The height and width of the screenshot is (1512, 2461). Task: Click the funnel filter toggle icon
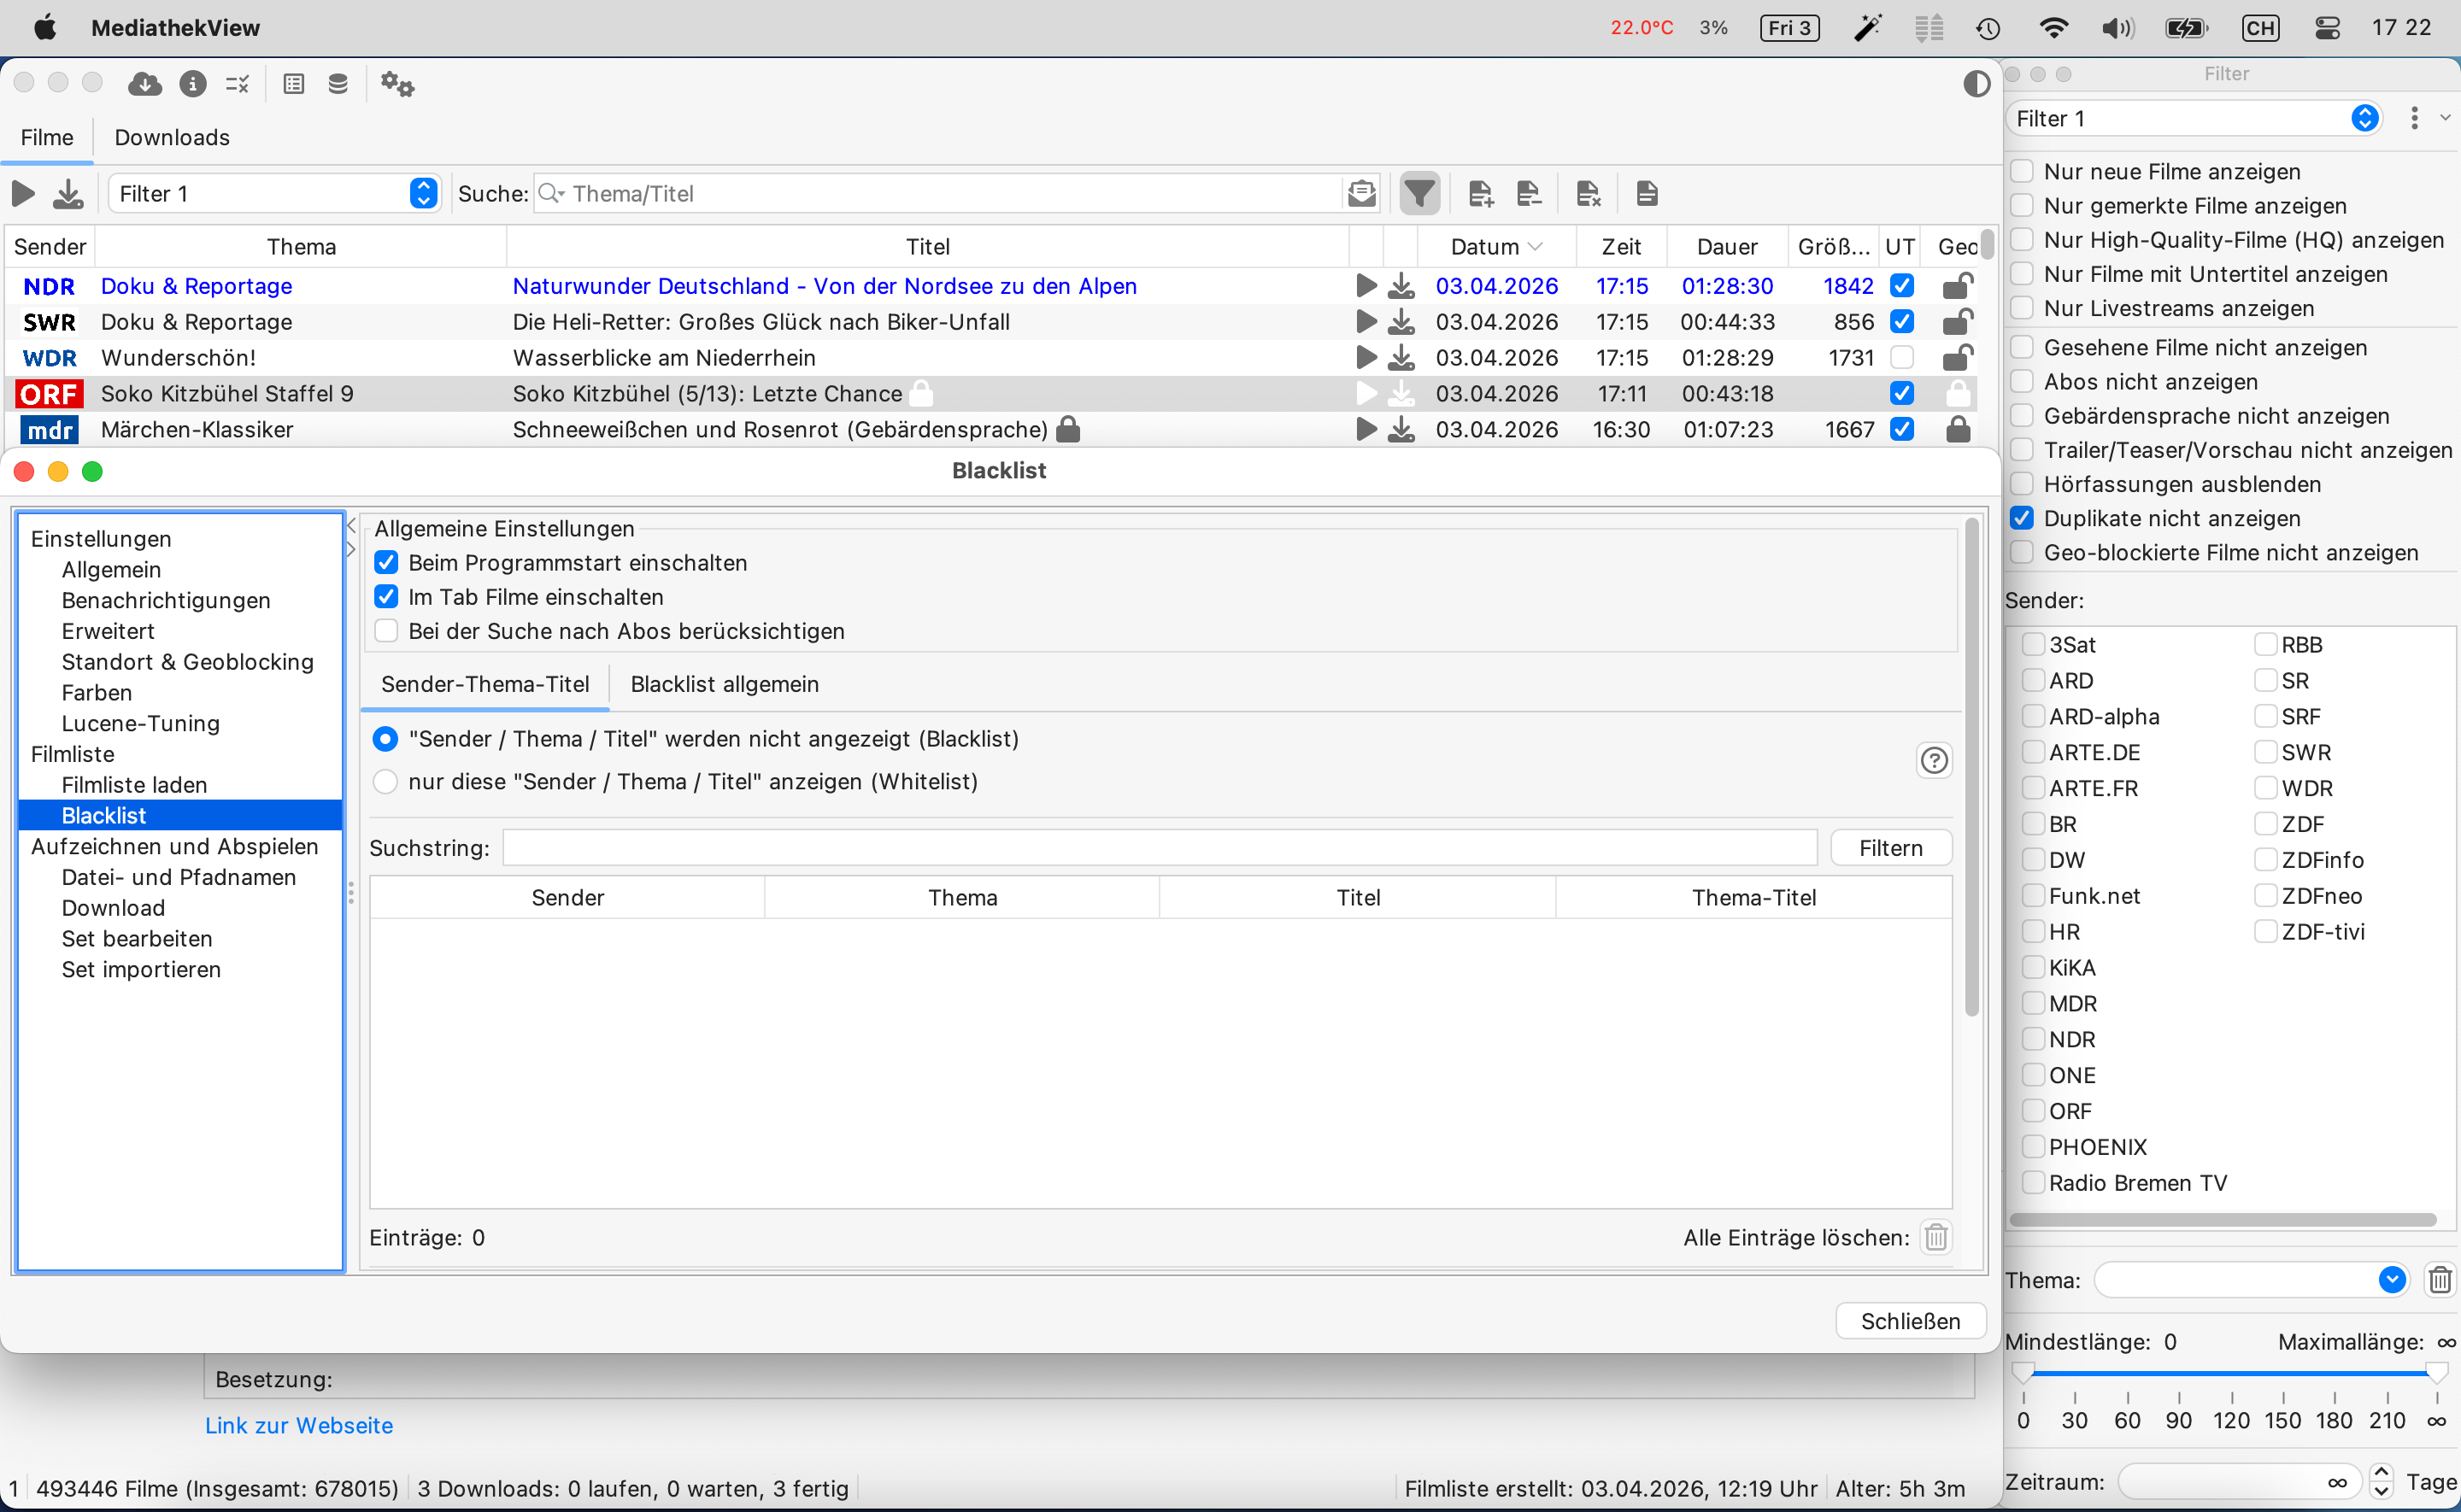1419,193
